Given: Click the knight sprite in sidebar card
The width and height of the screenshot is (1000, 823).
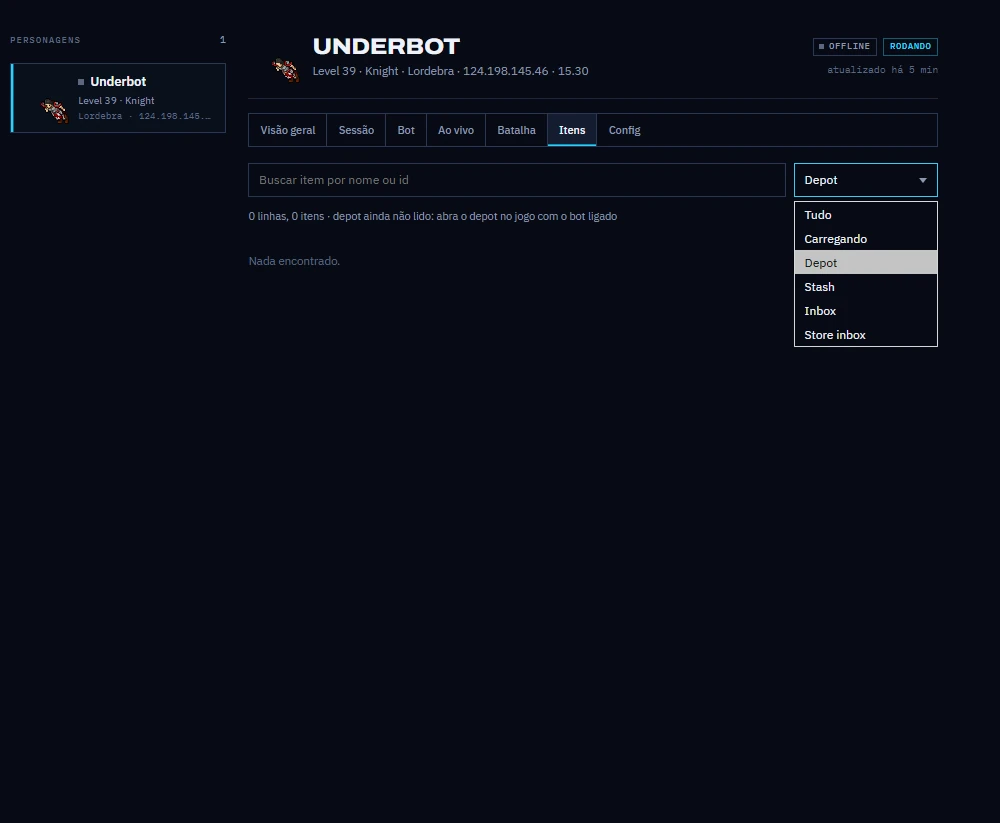Looking at the screenshot, I should (x=55, y=110).
